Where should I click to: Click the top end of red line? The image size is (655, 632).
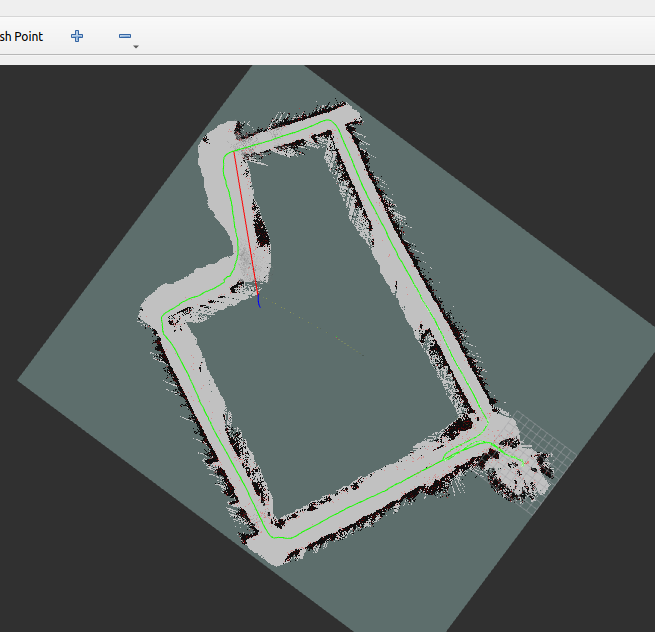click(x=234, y=151)
